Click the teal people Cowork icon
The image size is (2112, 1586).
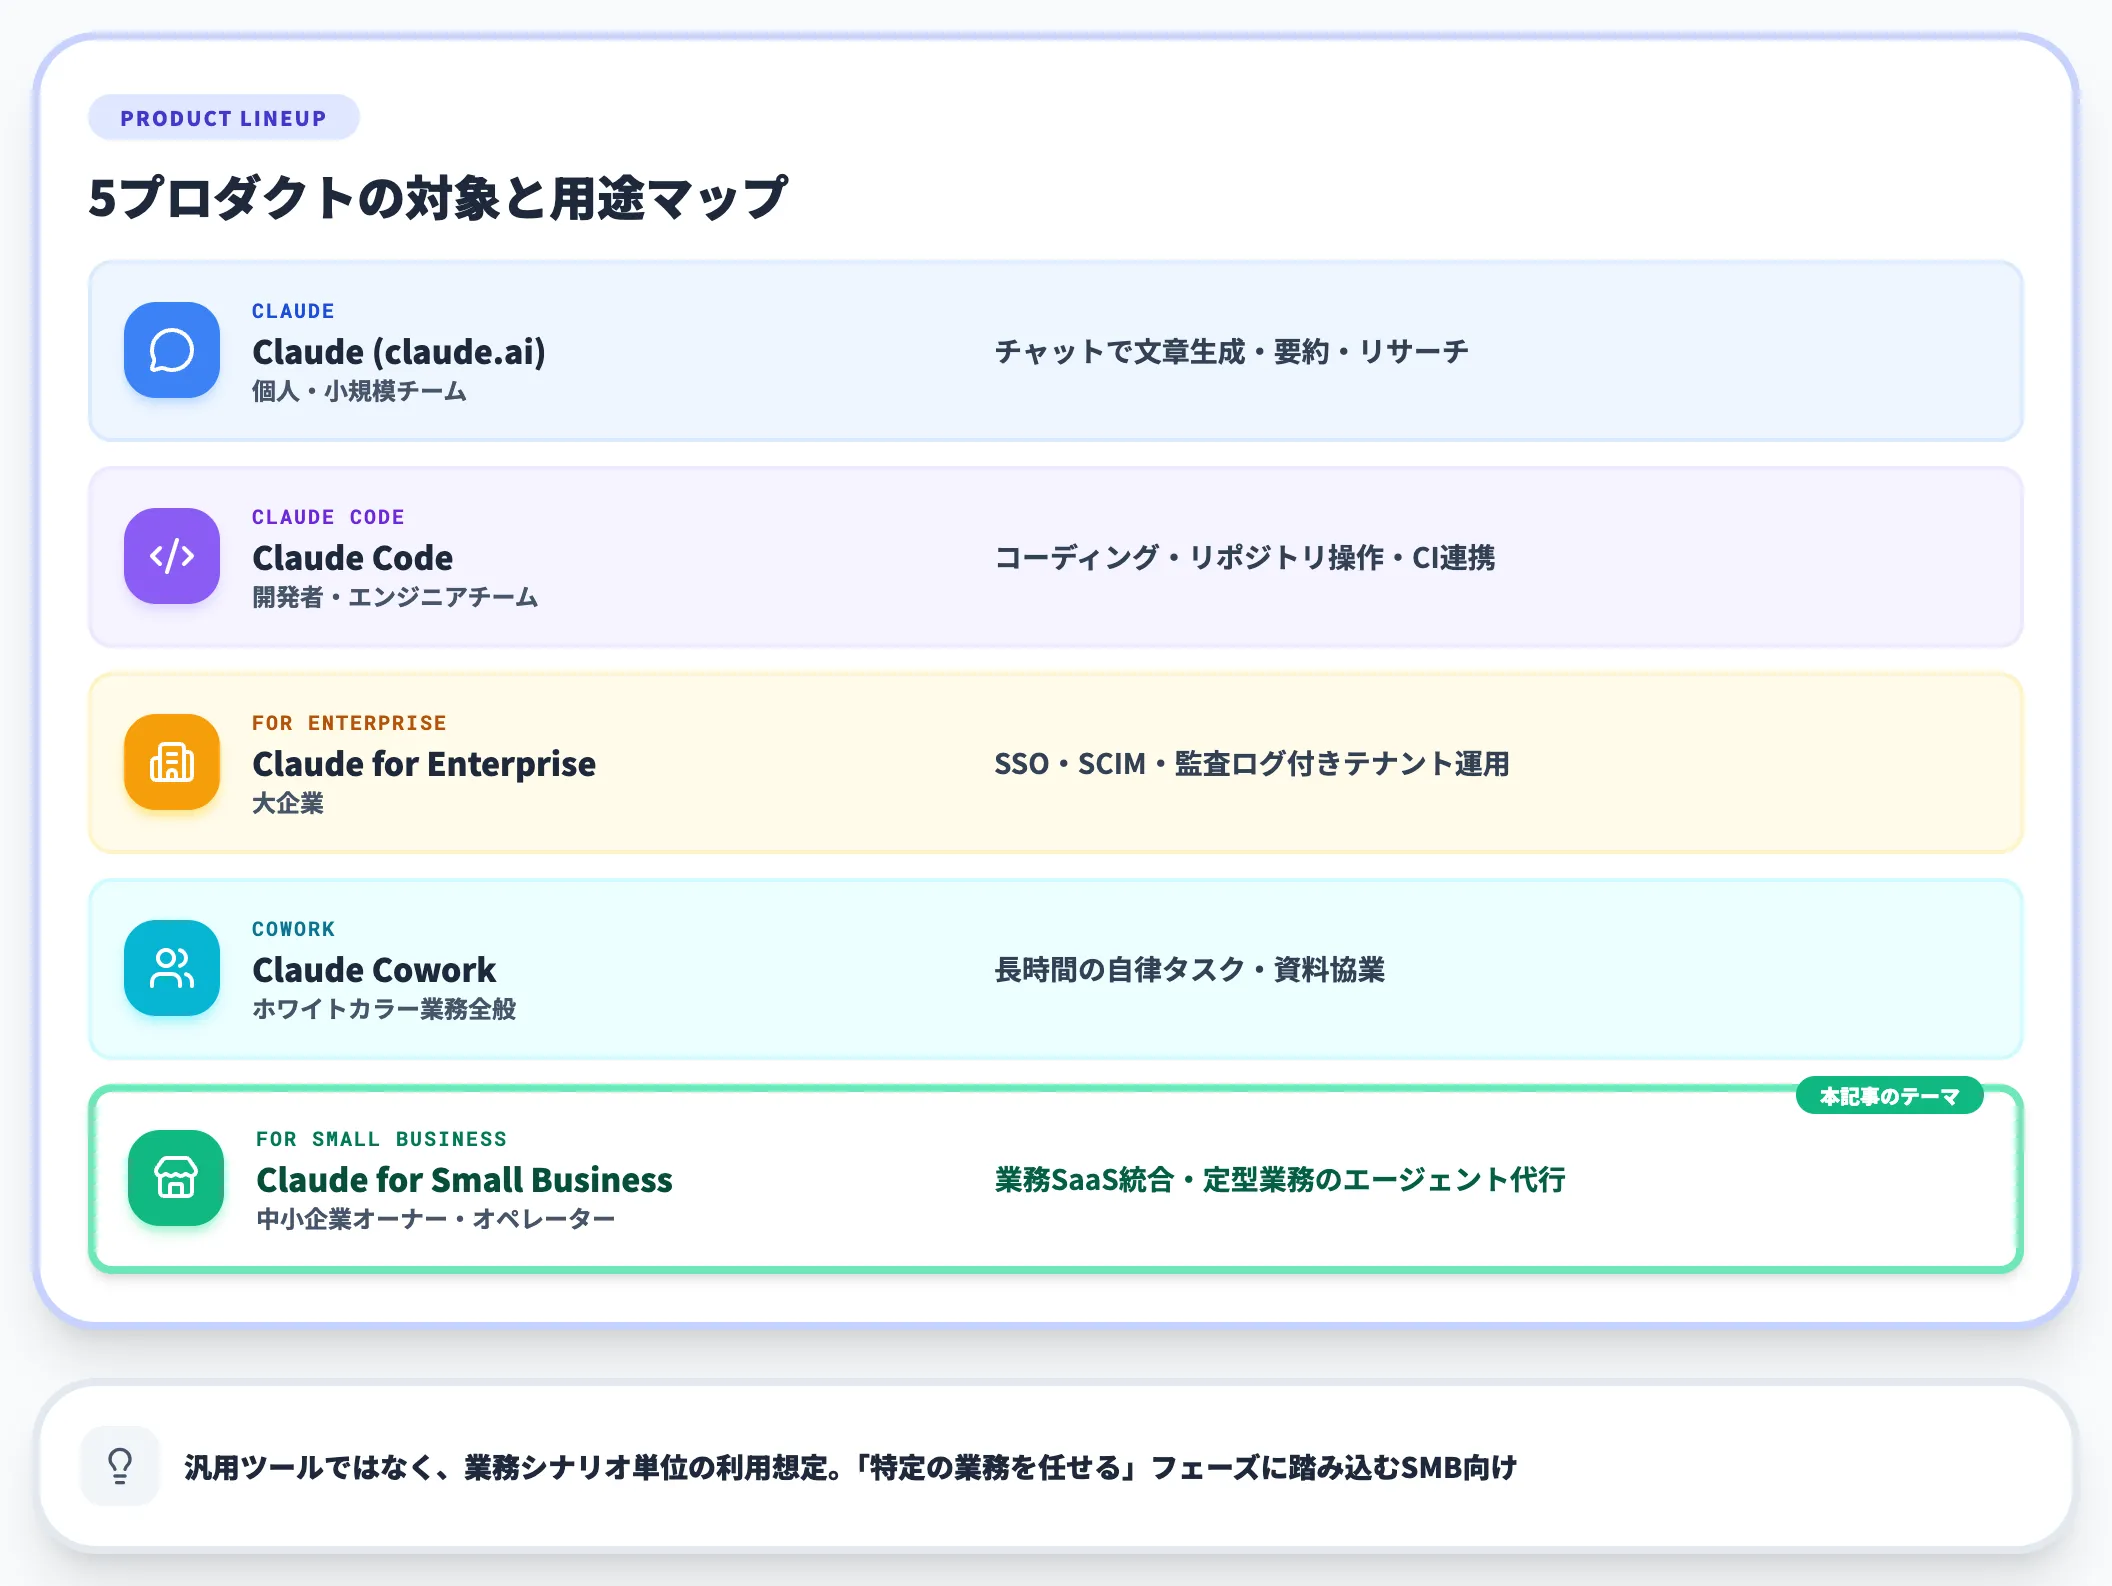172,968
